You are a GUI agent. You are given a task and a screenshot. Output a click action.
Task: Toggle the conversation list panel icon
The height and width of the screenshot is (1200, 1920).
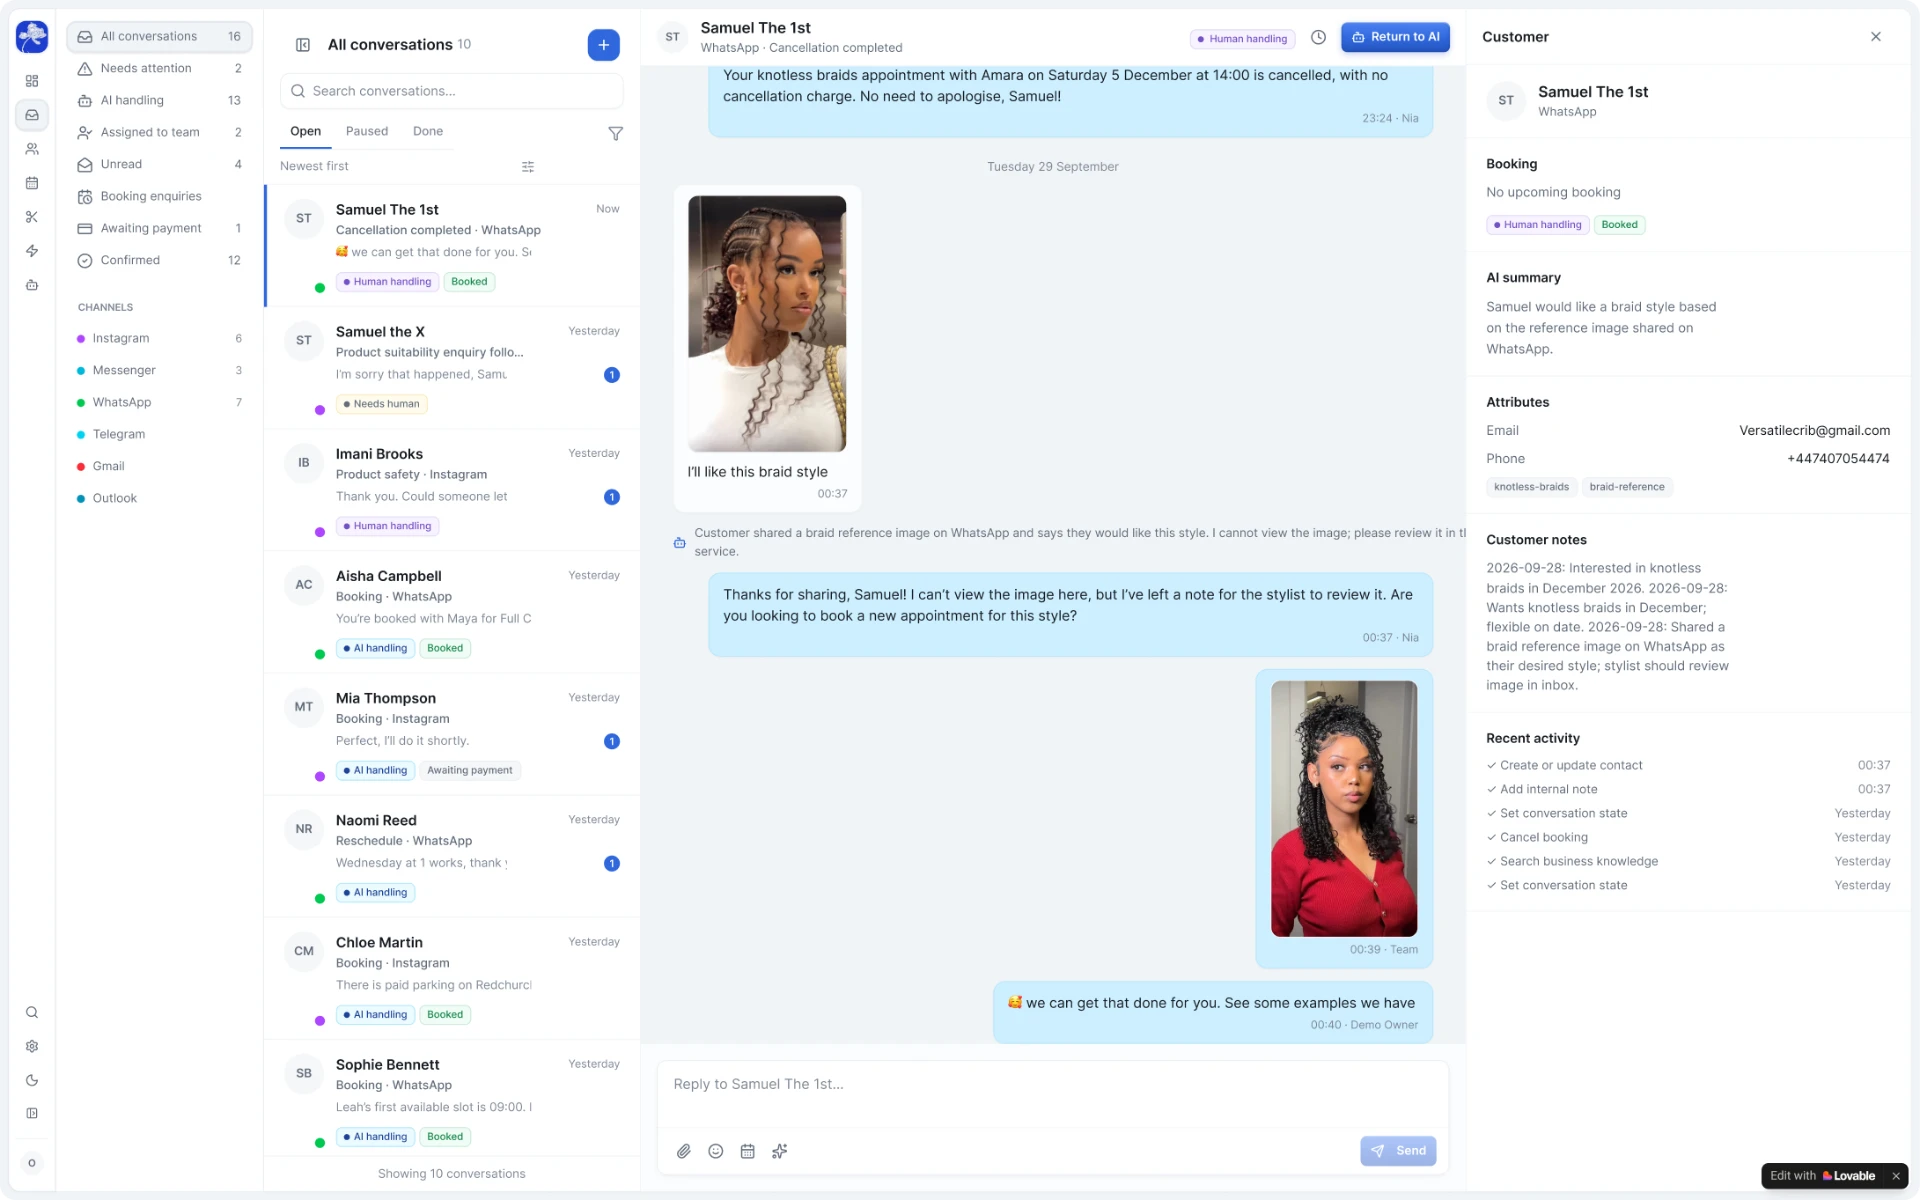click(x=303, y=45)
